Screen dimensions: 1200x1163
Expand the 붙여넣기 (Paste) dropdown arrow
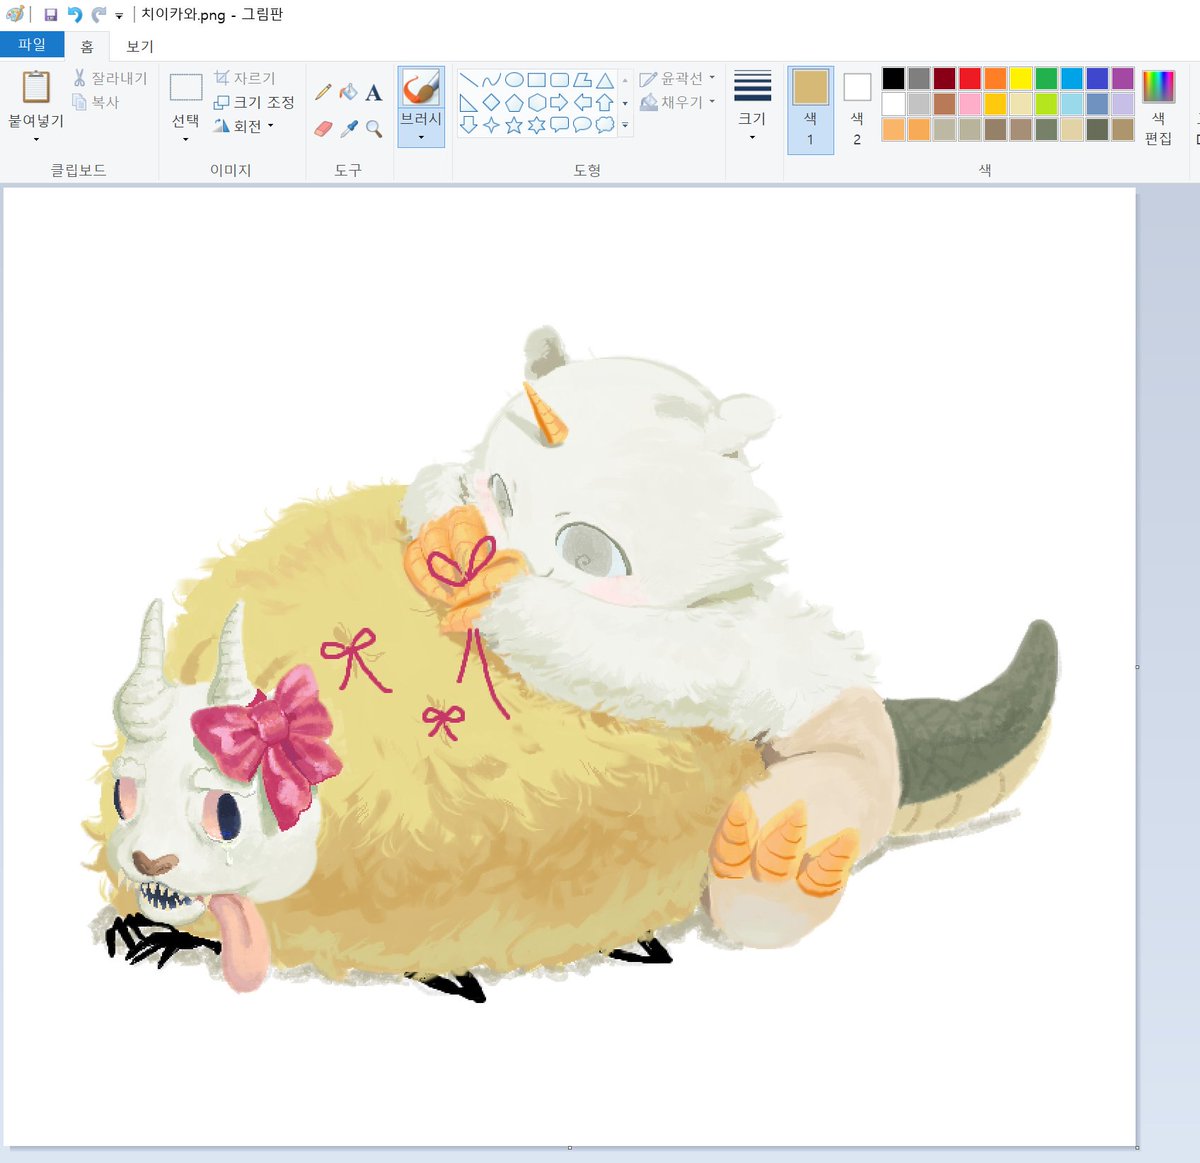[36, 139]
